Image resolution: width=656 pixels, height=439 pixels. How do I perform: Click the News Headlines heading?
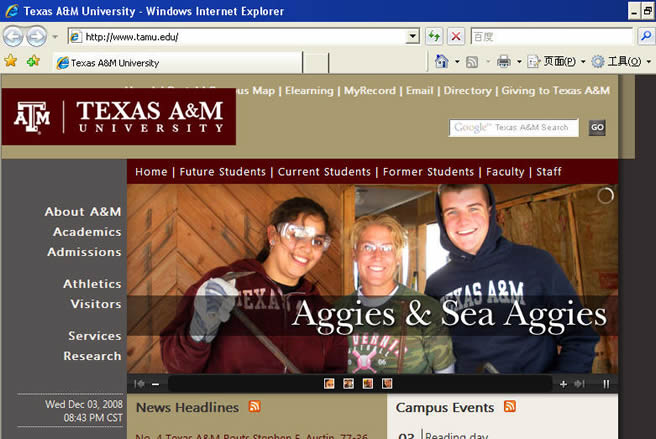tap(187, 408)
